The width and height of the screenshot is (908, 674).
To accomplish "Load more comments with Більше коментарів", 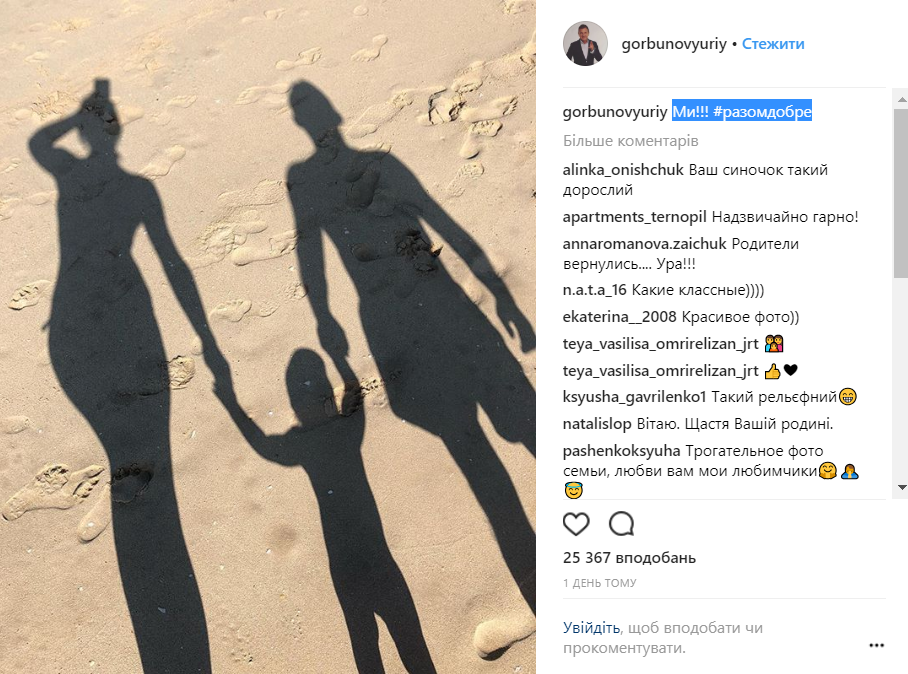I will [x=631, y=141].
